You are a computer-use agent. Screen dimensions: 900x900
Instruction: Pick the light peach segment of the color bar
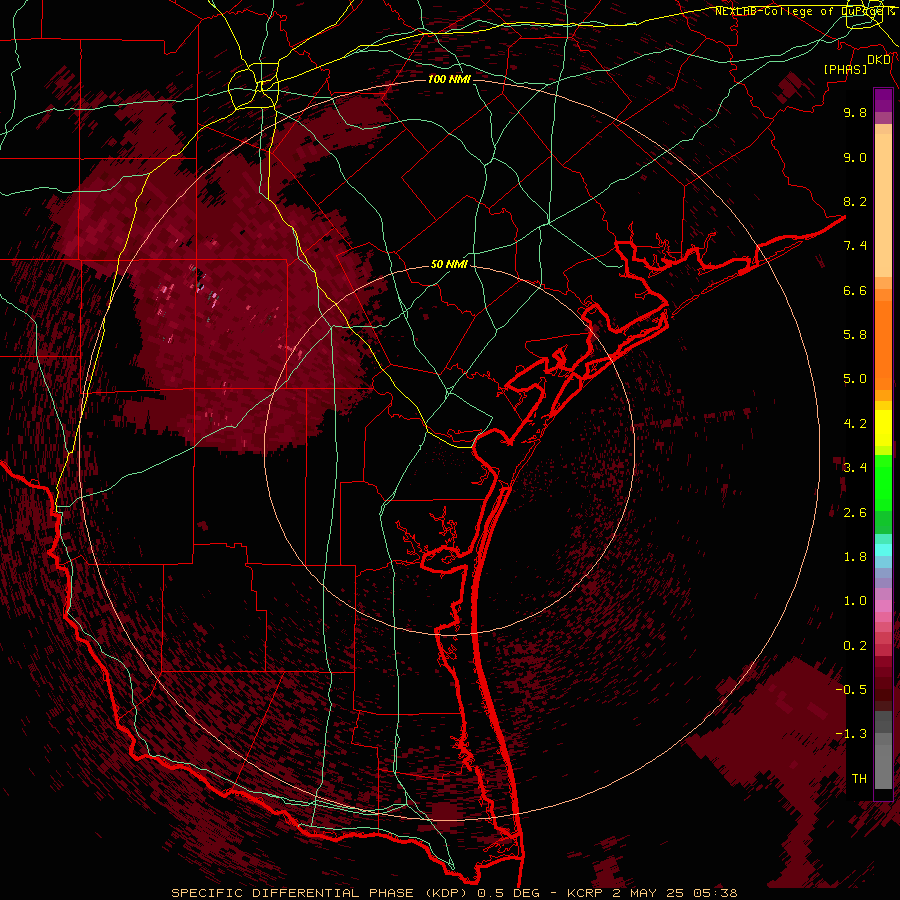pos(883,205)
